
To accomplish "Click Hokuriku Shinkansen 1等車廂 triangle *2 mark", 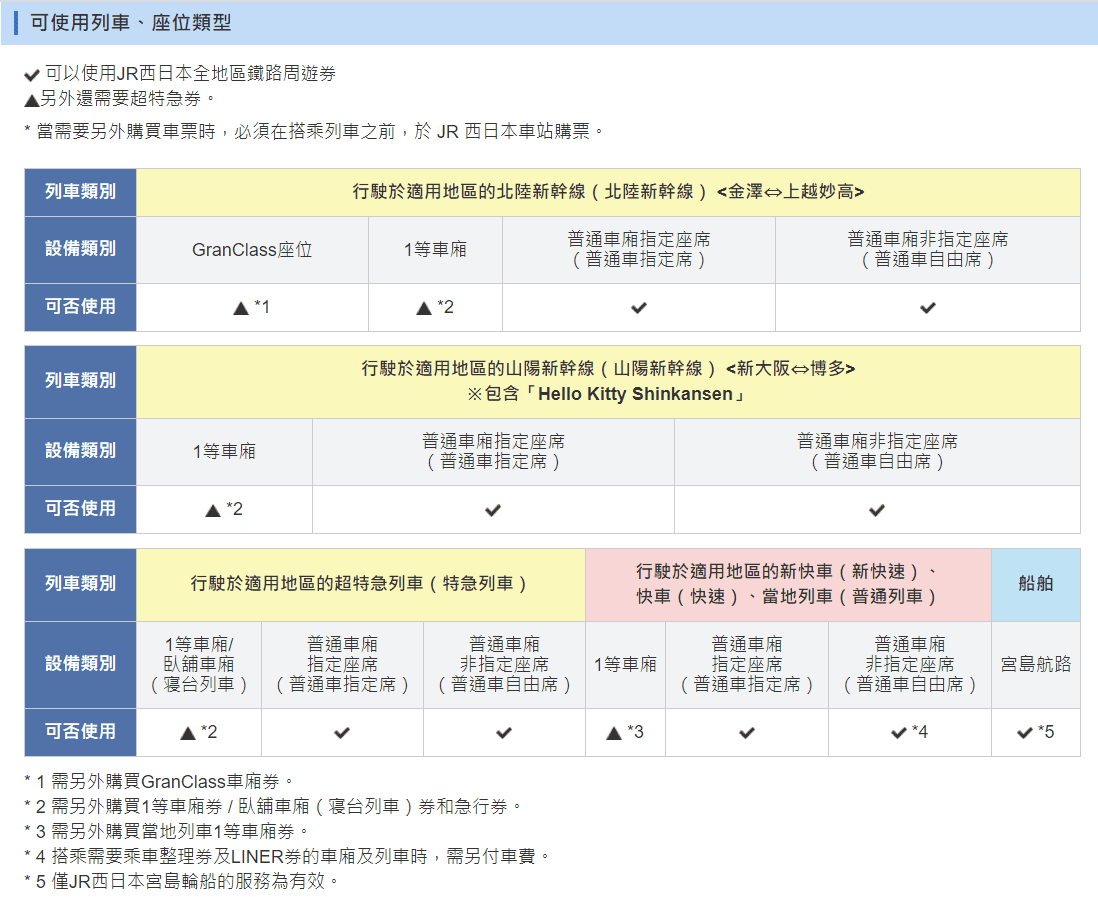I will (434, 308).
